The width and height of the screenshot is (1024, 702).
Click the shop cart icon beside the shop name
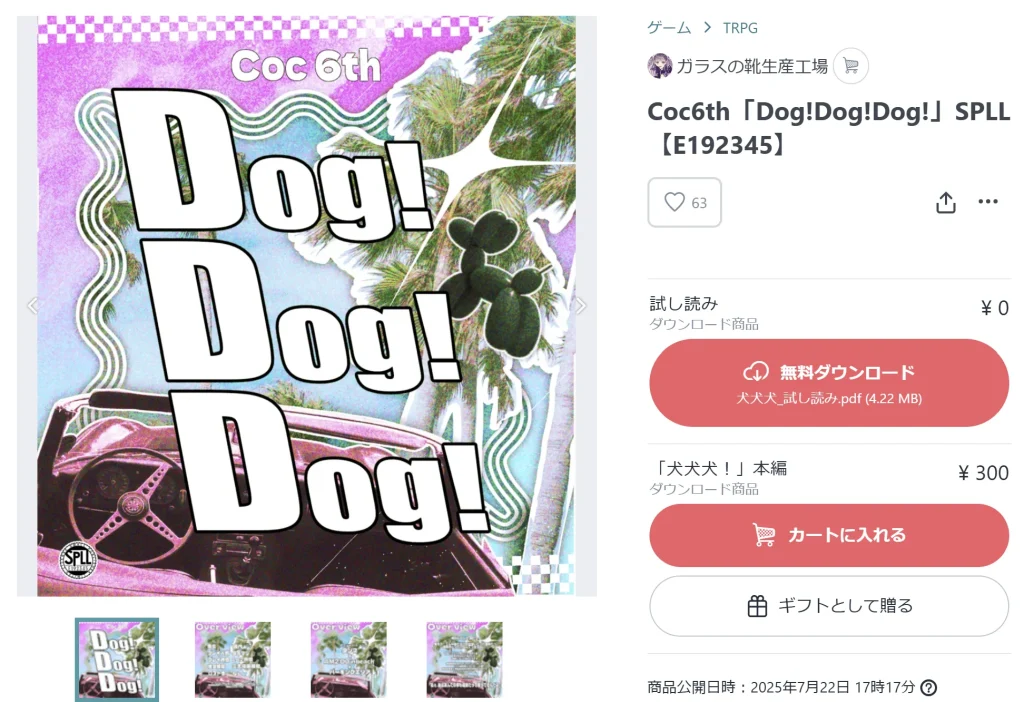pyautogui.click(x=851, y=66)
